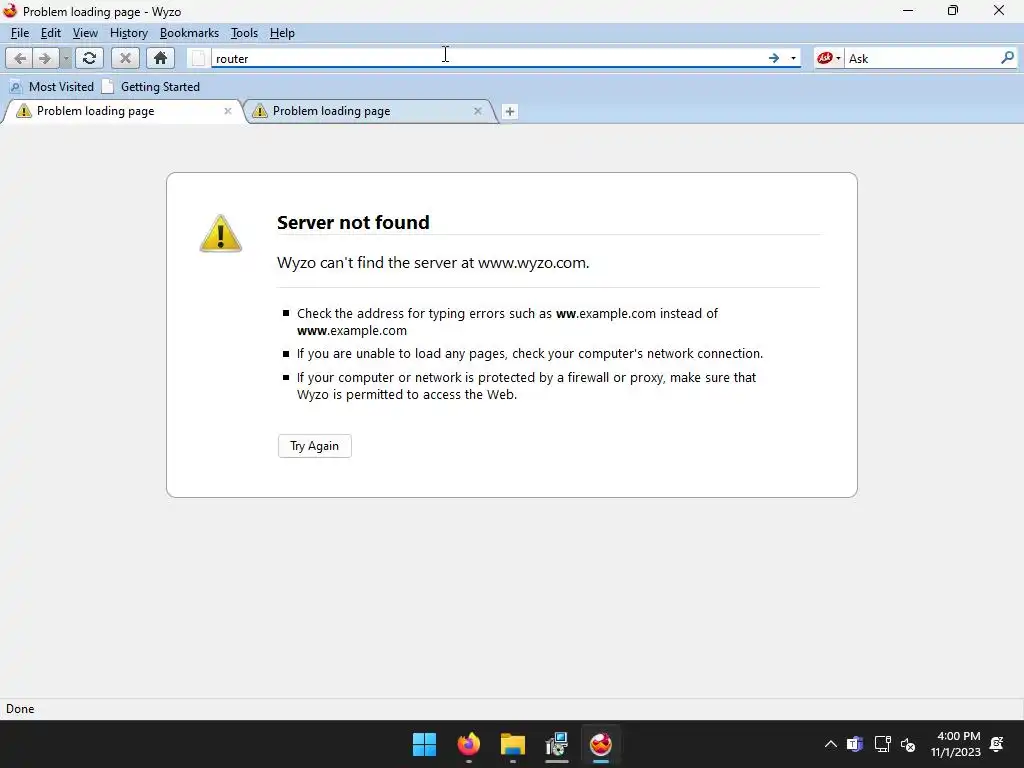
Task: Open the View menu
Action: pos(85,33)
